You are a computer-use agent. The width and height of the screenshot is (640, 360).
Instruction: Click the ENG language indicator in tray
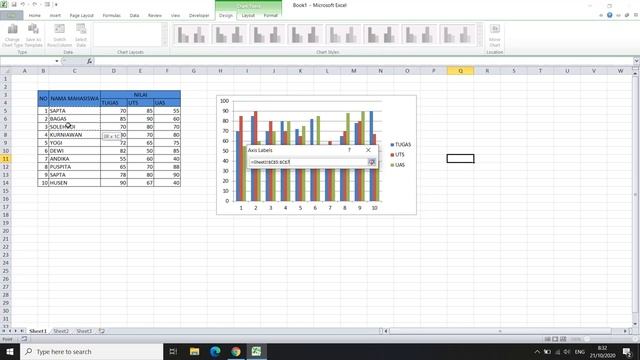[580, 352]
